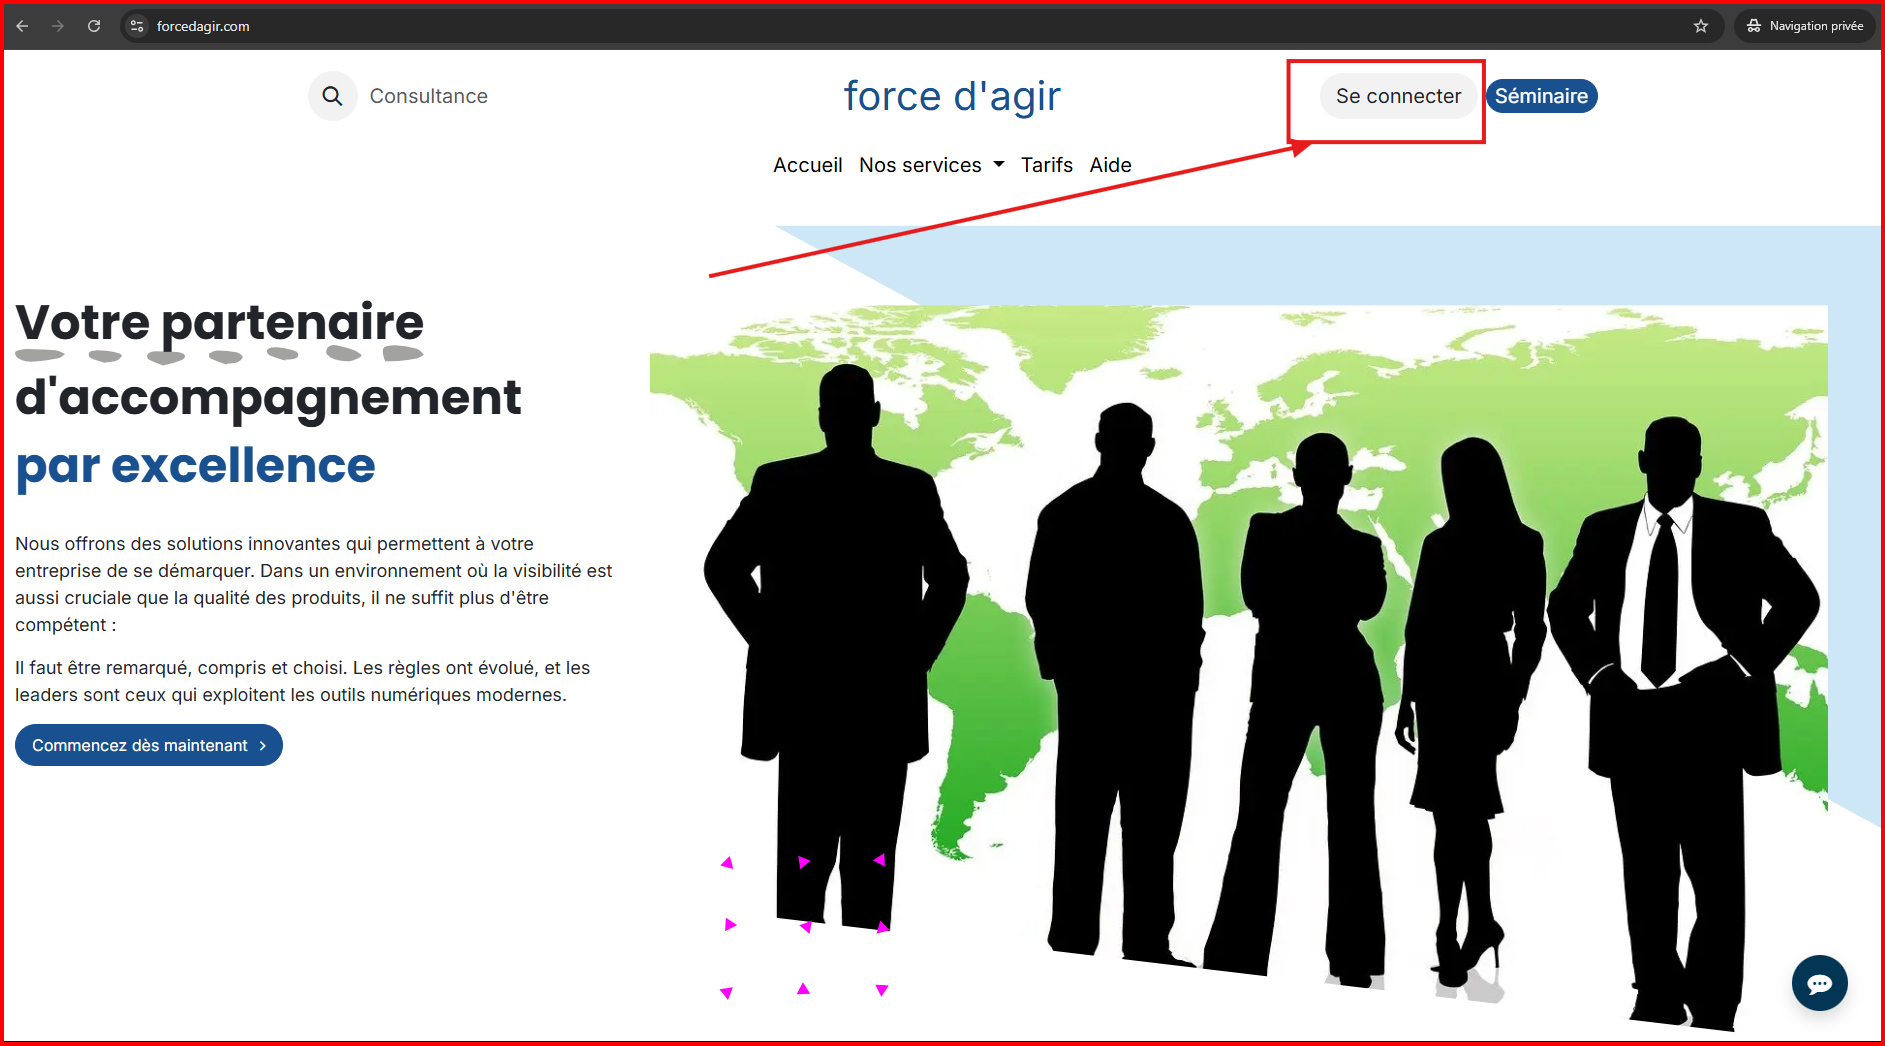Click the Consultance search field
The width and height of the screenshot is (1885, 1046).
(428, 96)
